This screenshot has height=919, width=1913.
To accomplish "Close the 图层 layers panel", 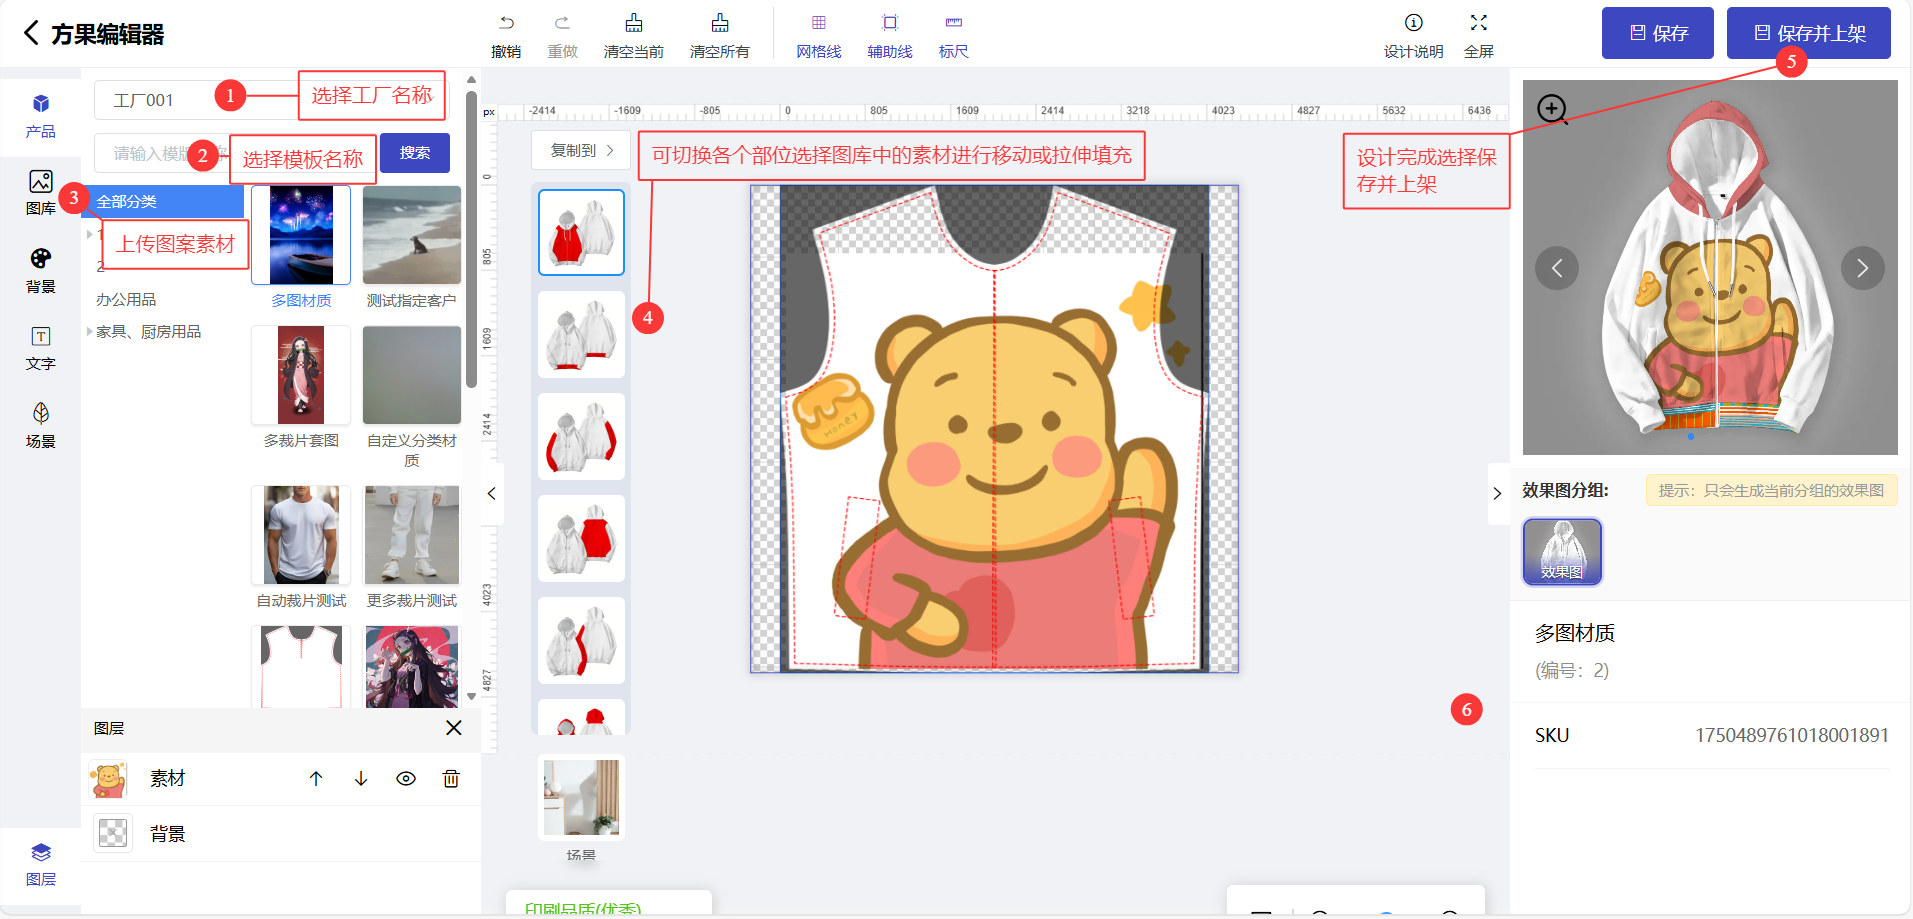I will pos(454,728).
